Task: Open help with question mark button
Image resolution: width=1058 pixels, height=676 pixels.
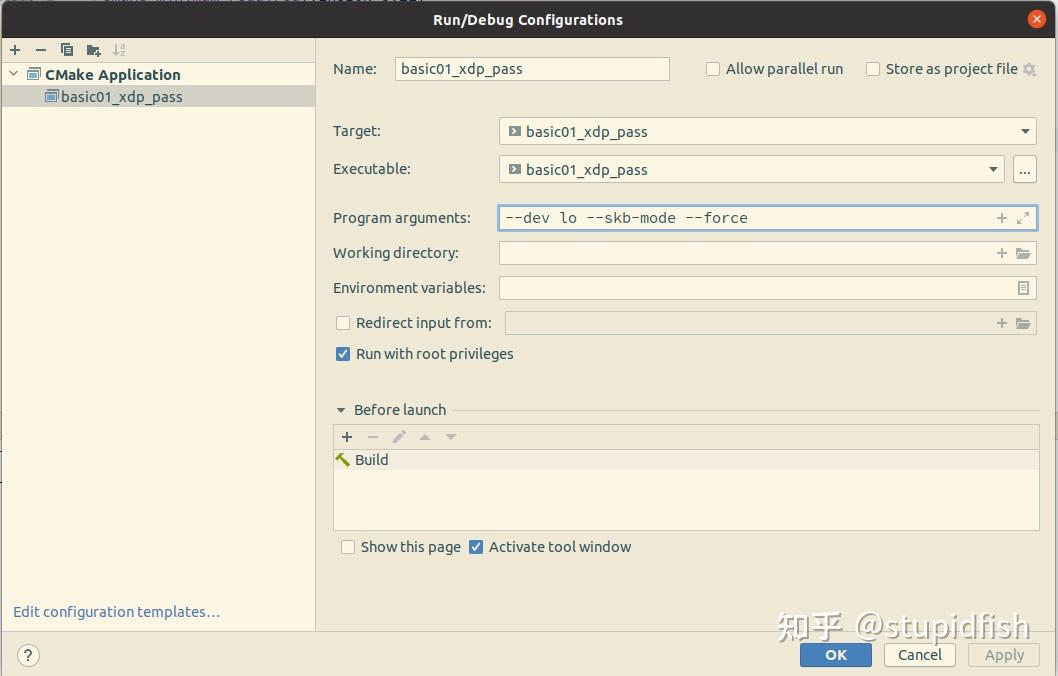Action: click(28, 655)
